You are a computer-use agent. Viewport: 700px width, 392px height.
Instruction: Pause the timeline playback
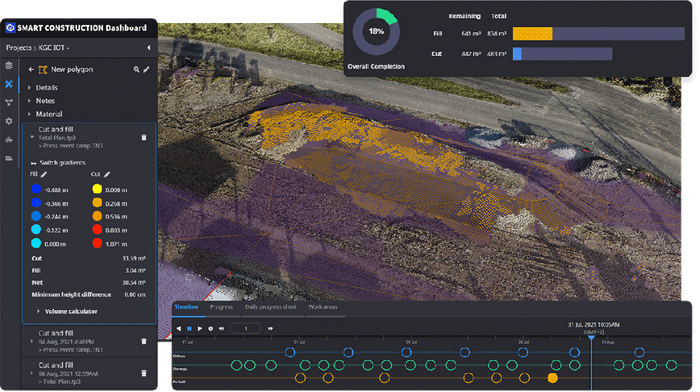click(x=189, y=329)
